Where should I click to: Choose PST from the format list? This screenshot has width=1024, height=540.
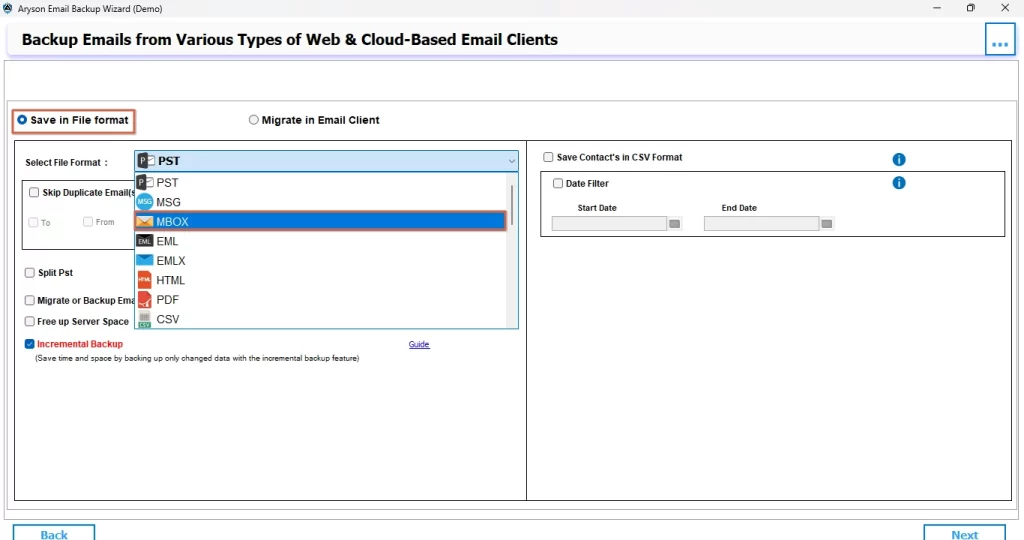[321, 183]
